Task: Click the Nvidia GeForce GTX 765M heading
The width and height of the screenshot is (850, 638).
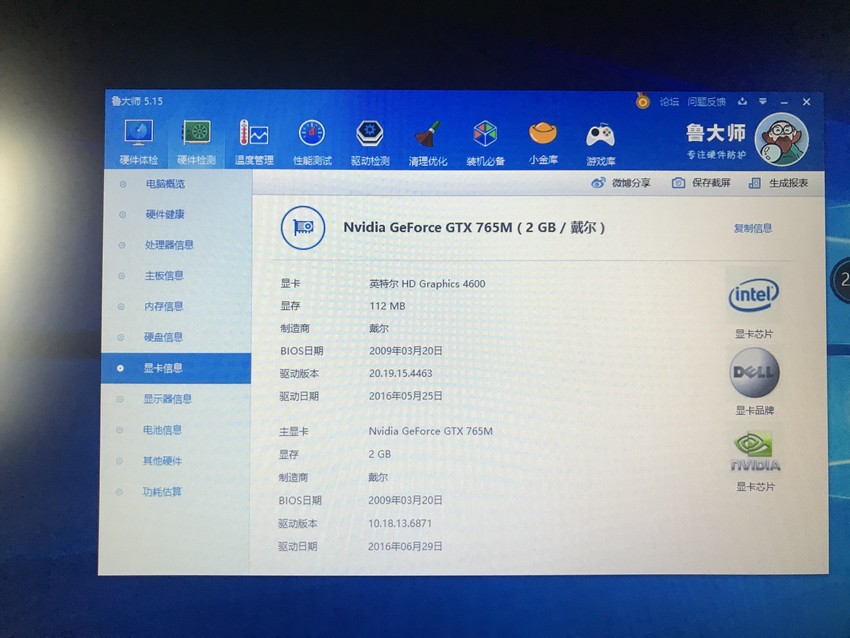Action: click(x=474, y=228)
